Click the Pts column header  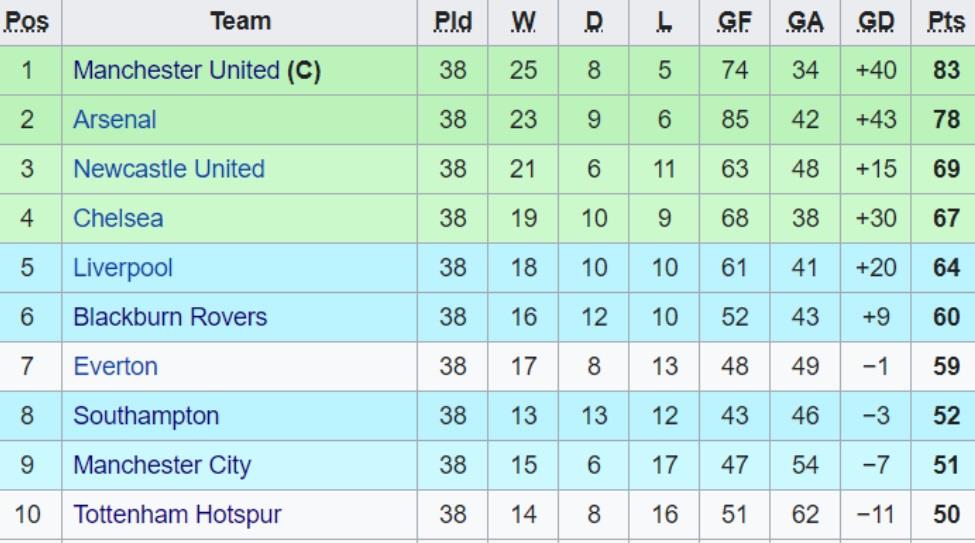point(945,22)
